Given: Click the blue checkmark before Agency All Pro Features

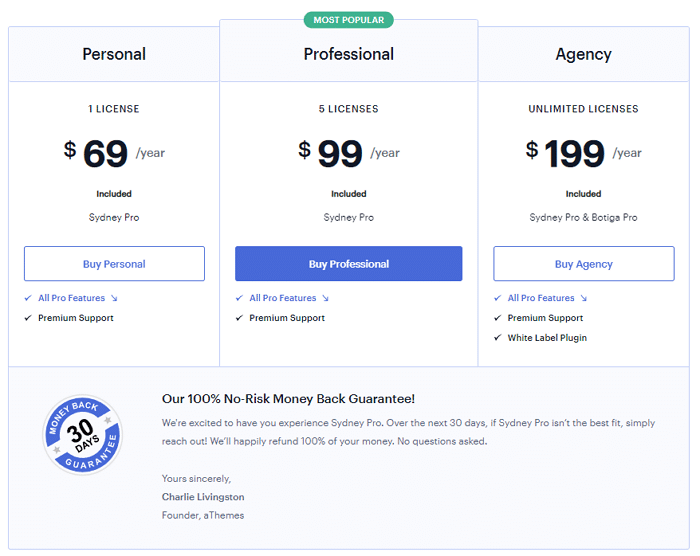Looking at the screenshot, I should 498,298.
